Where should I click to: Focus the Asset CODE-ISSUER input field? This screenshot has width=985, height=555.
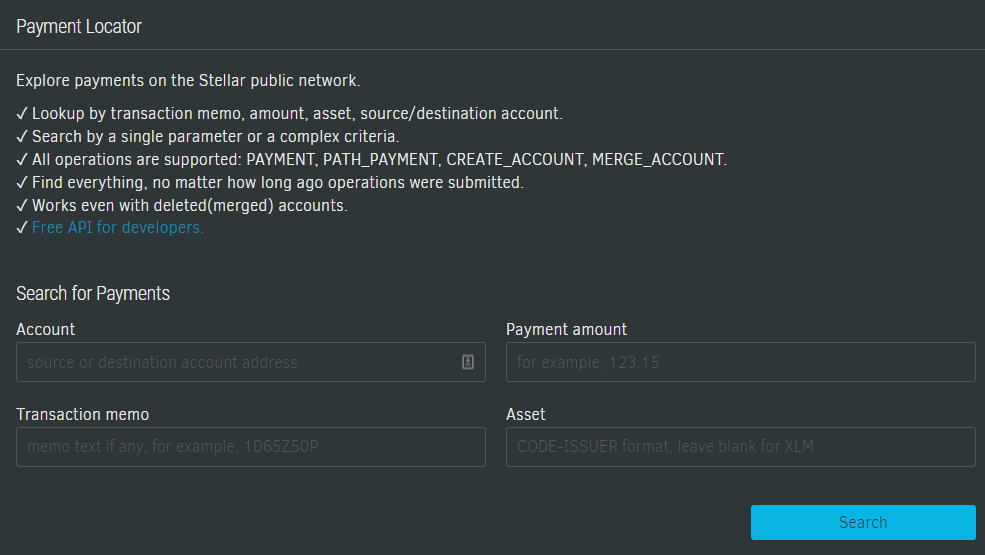coord(740,447)
